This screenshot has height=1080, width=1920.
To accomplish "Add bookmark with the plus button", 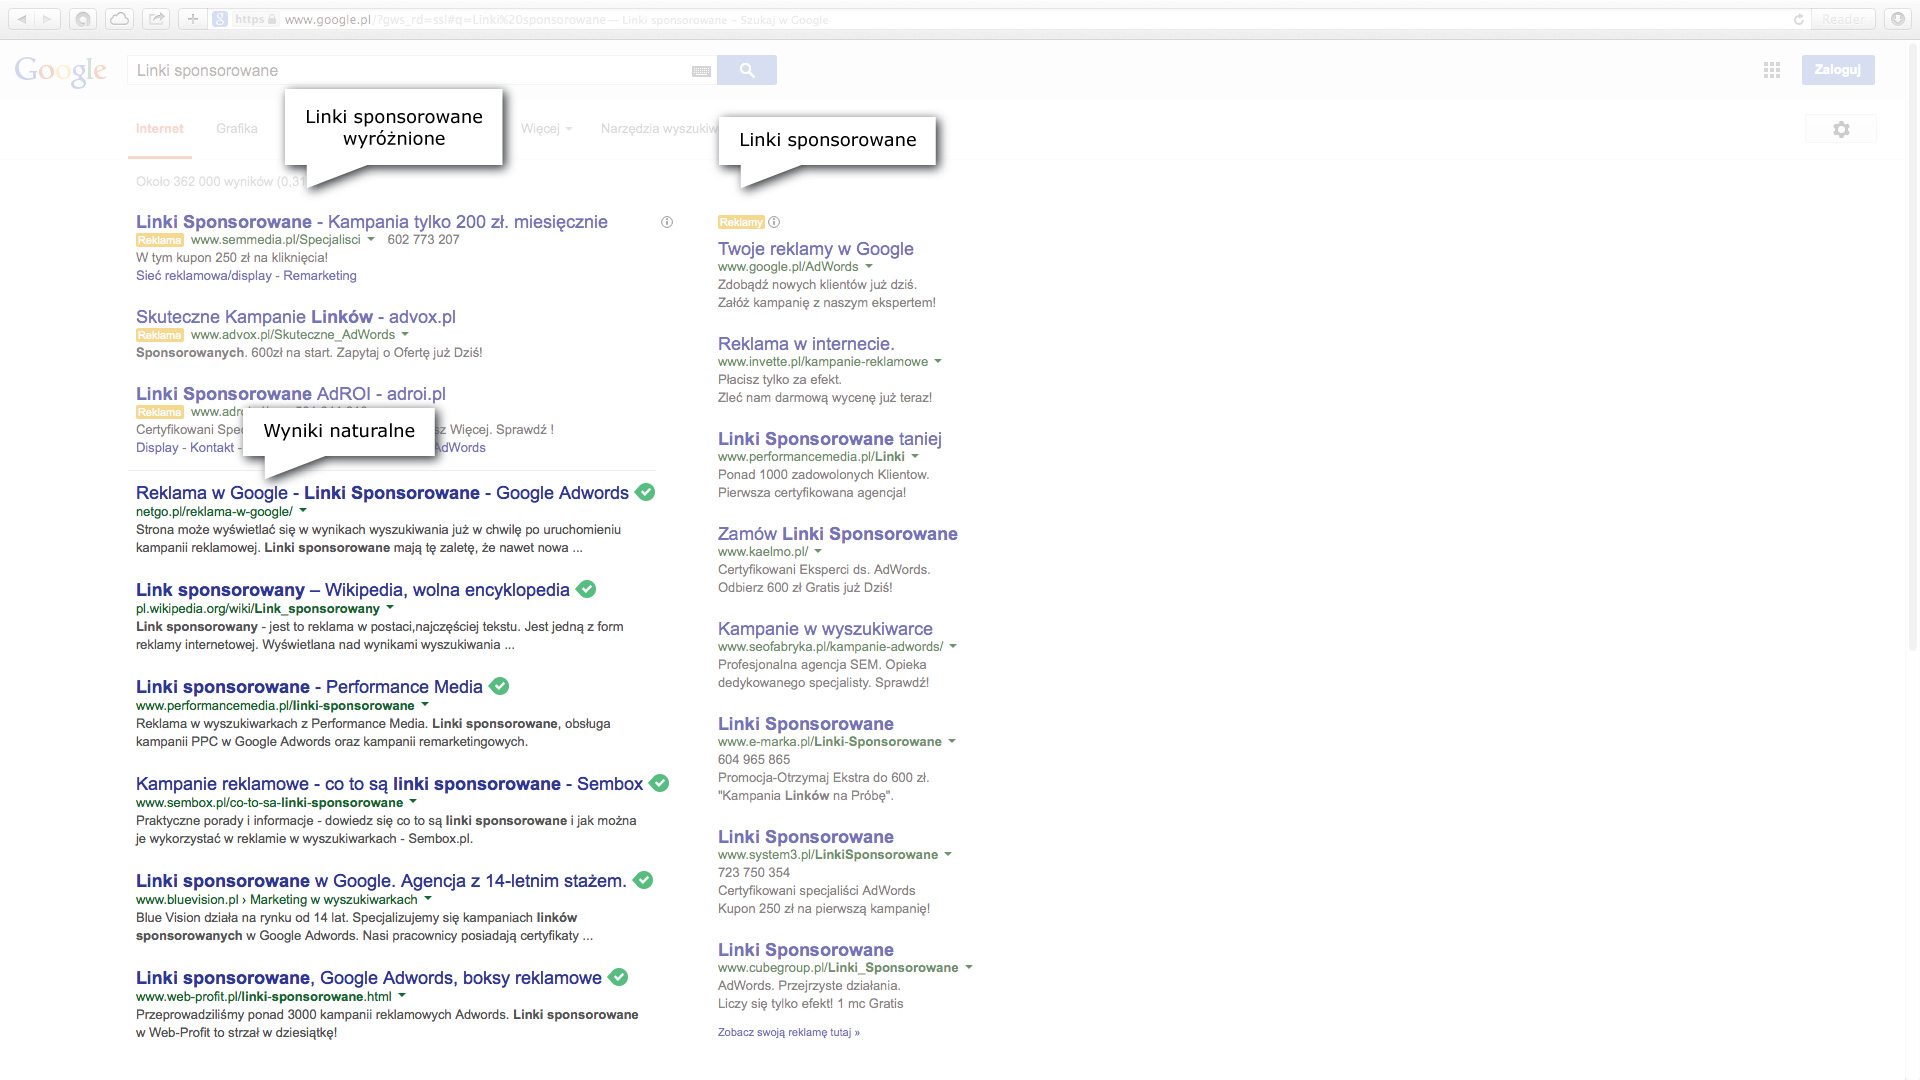I will 193,19.
